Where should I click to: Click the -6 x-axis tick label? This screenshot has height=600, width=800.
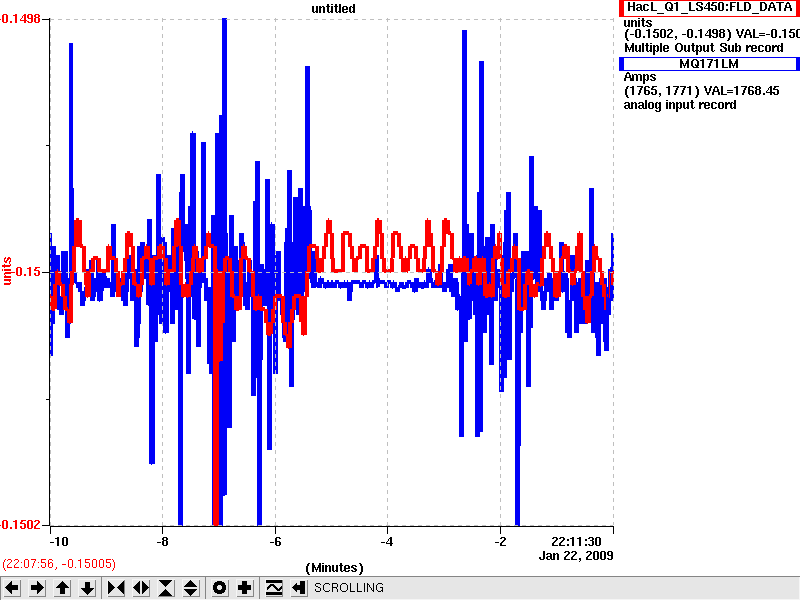tap(275, 542)
